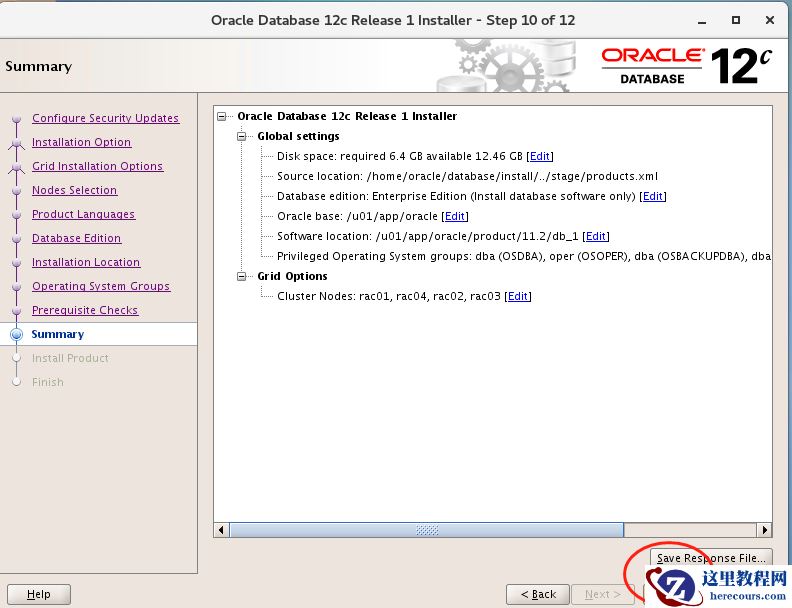
Task: Edit the Software location path
Action: (596, 236)
